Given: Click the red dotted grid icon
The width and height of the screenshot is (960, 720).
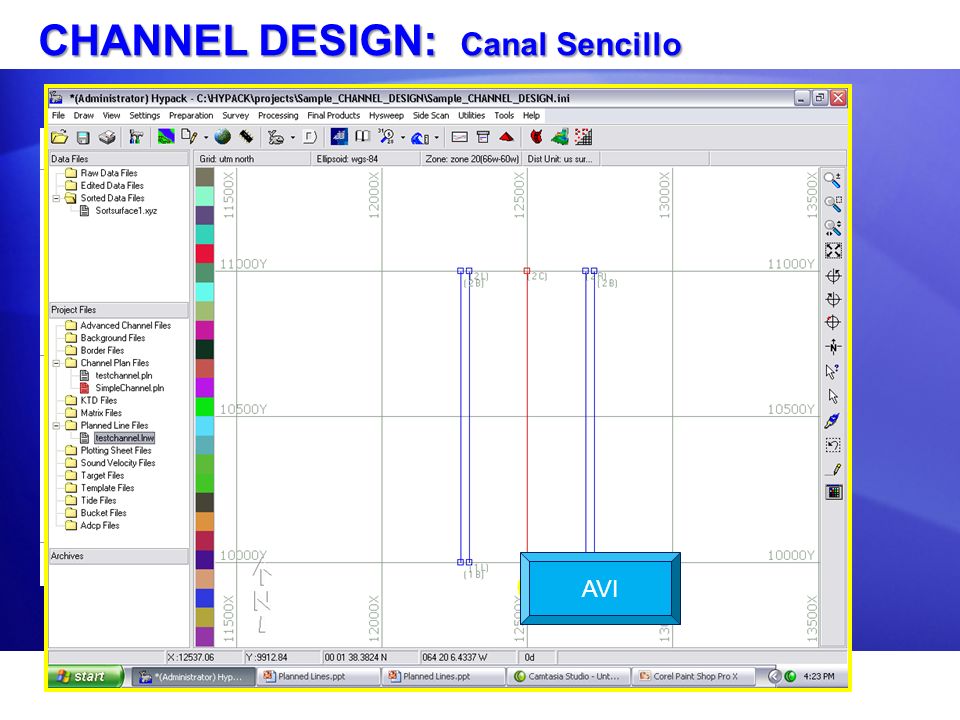Looking at the screenshot, I should coord(583,137).
